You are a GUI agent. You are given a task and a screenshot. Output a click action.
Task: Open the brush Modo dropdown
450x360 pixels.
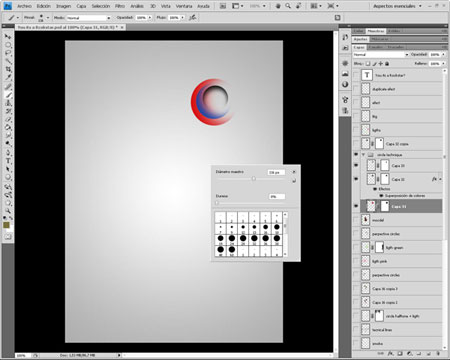[x=88, y=18]
